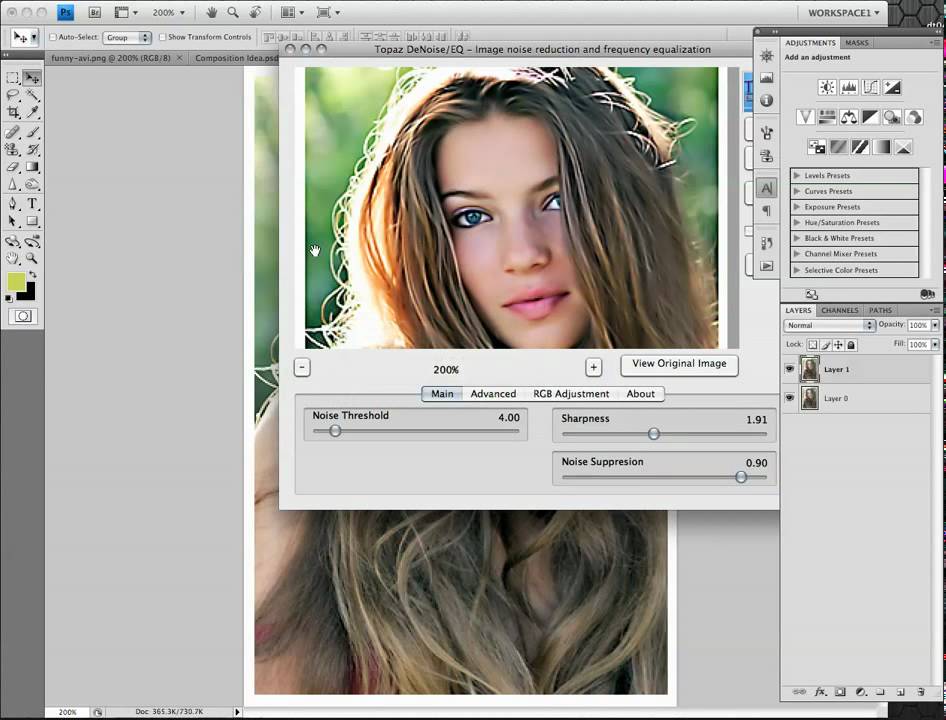This screenshot has height=720, width=946.
Task: Open the Normal blend mode dropdown
Action: pyautogui.click(x=829, y=325)
